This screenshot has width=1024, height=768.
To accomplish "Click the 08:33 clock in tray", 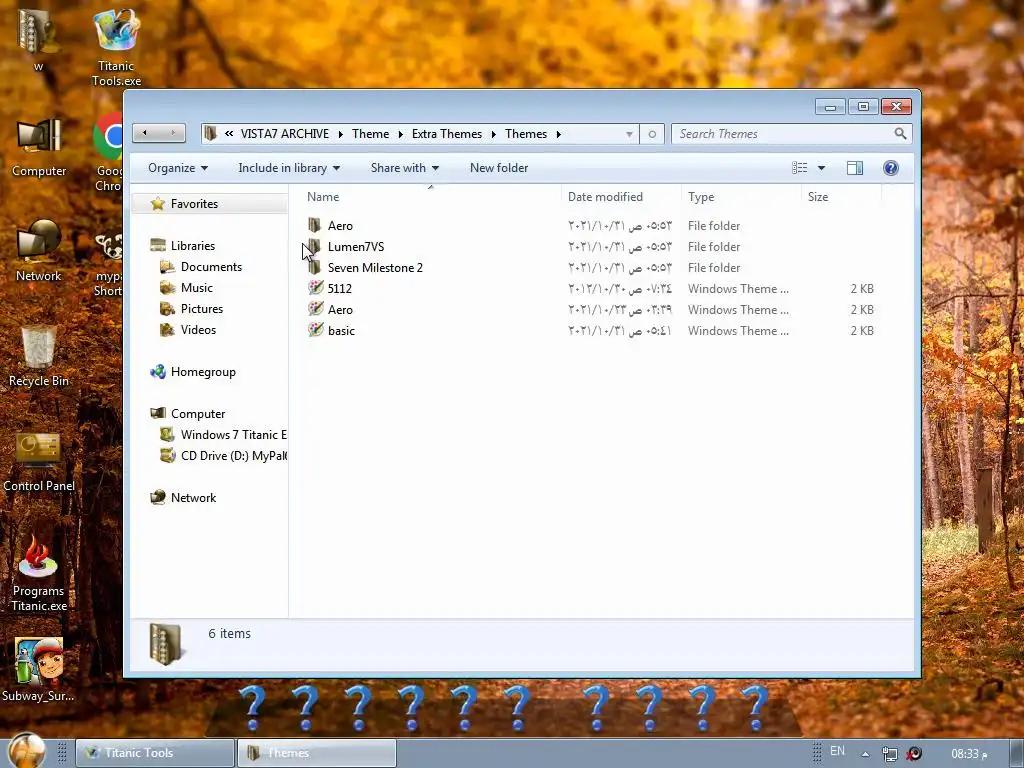I will pos(969,754).
